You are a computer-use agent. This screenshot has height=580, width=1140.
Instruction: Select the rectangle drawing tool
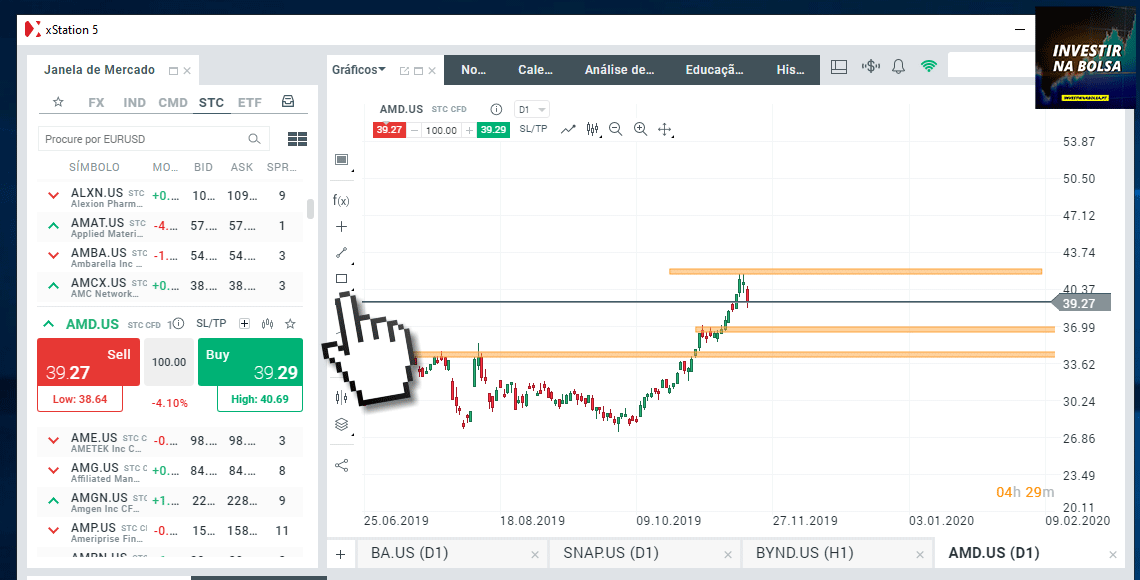(341, 278)
